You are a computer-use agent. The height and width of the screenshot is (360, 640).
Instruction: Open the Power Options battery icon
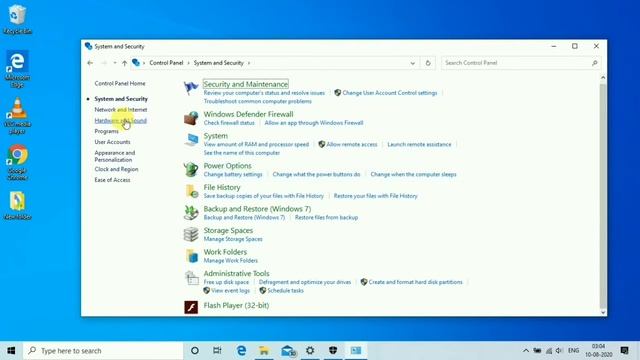pyautogui.click(x=191, y=169)
